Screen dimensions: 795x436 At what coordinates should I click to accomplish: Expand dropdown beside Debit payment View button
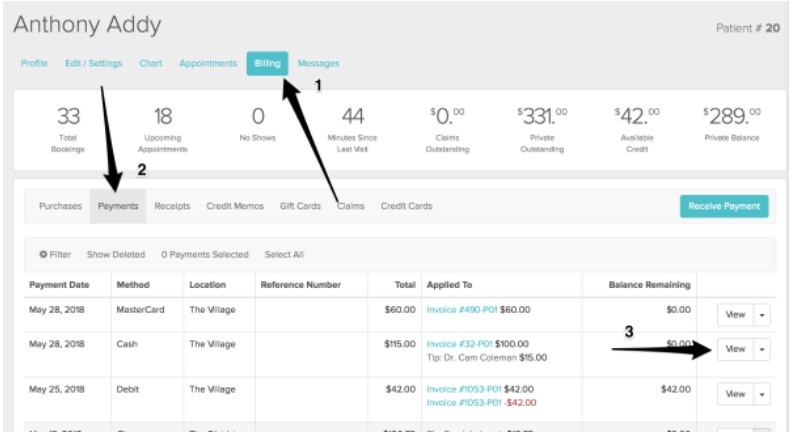(x=762, y=394)
